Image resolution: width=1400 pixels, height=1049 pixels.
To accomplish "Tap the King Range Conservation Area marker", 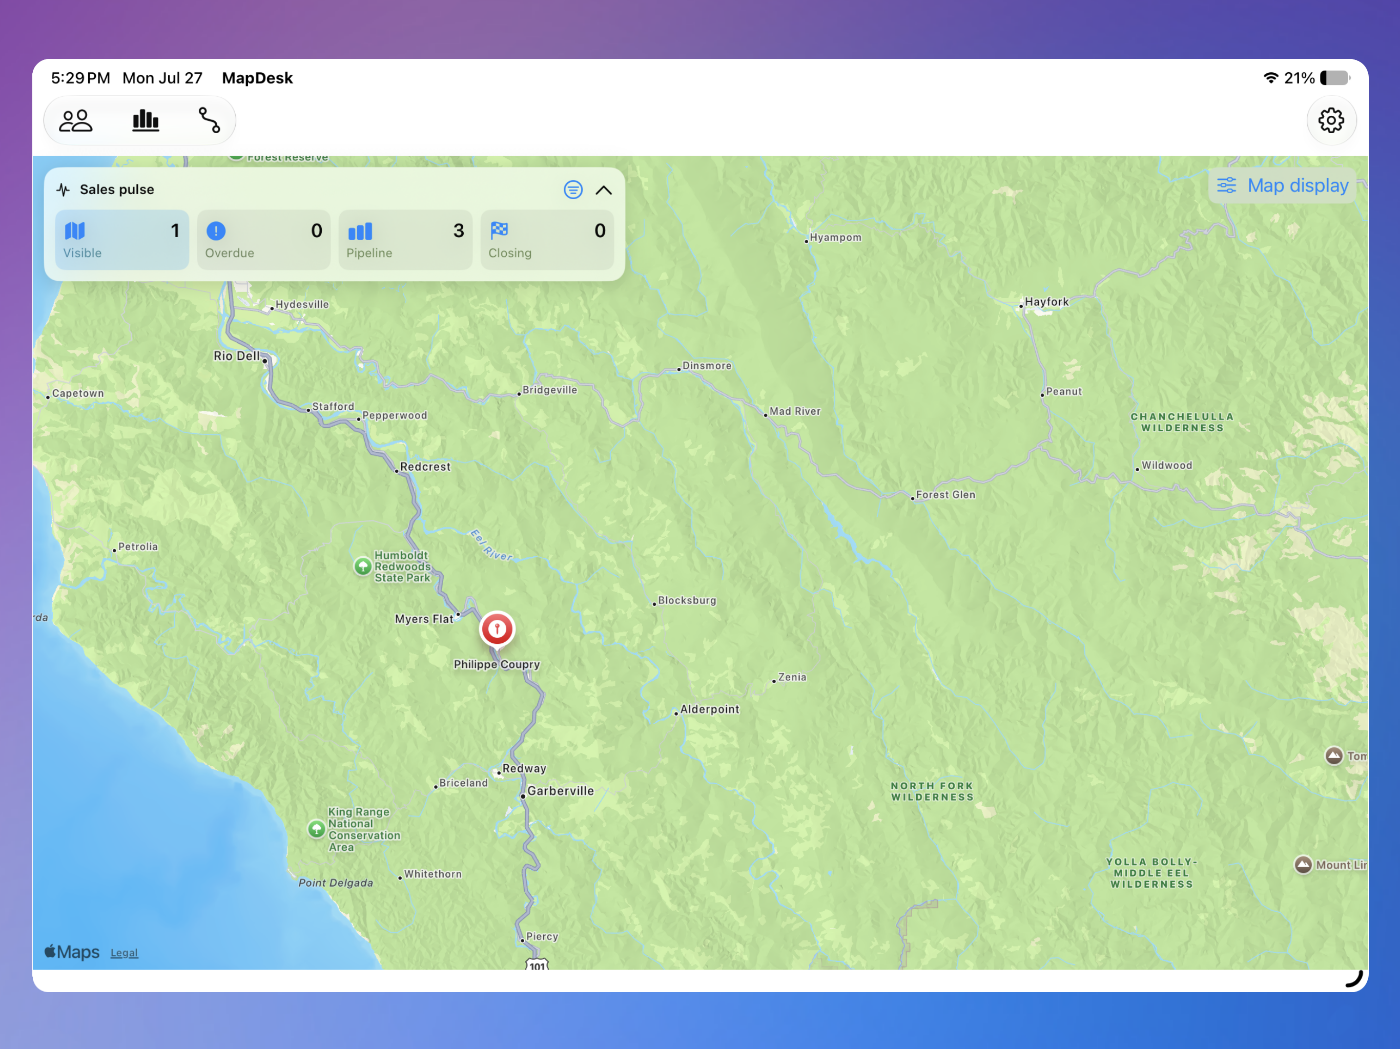I will tap(316, 829).
